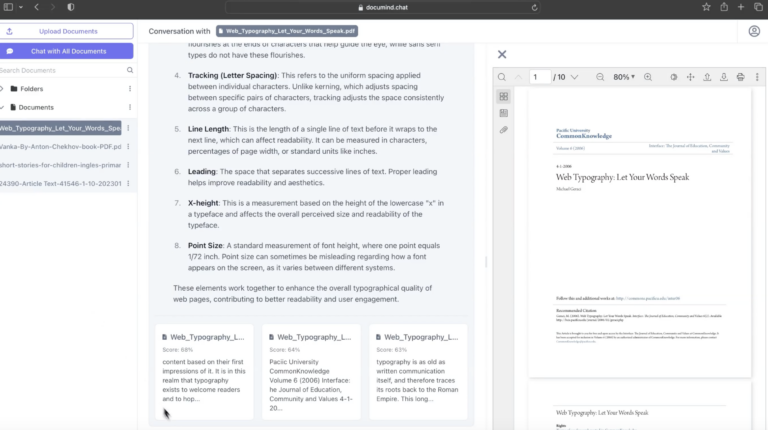Click the Upload Documents button
The height and width of the screenshot is (430, 768).
pyautogui.click(x=66, y=31)
